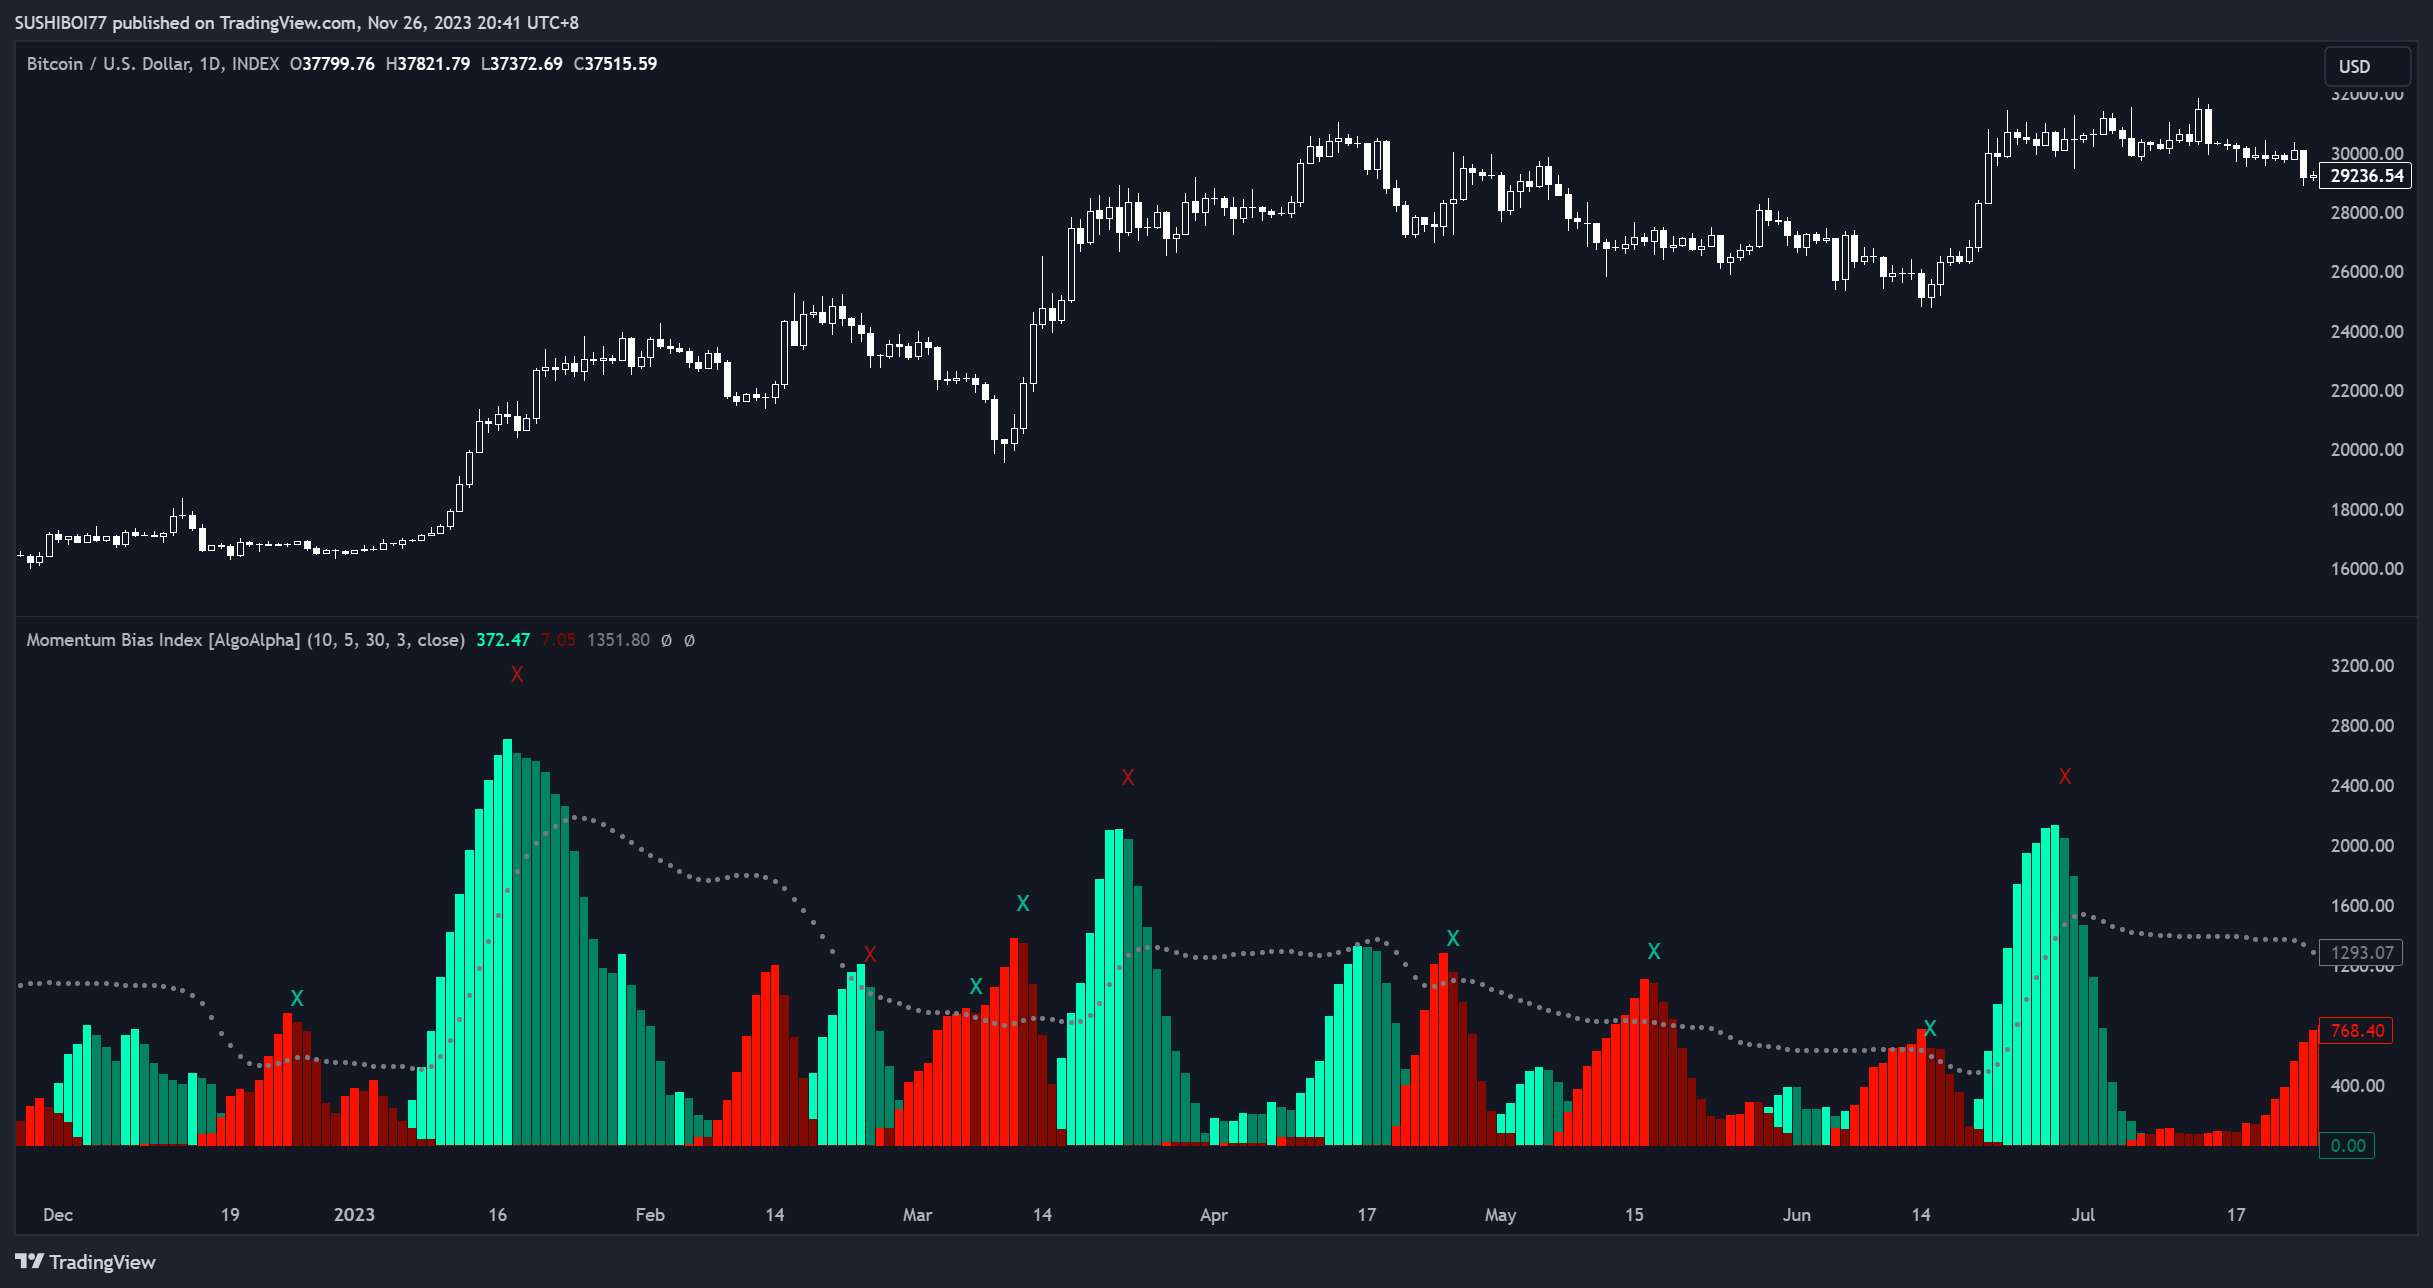Click the Jun label on time axis
The height and width of the screenshot is (1288, 2433).
click(x=1797, y=1215)
